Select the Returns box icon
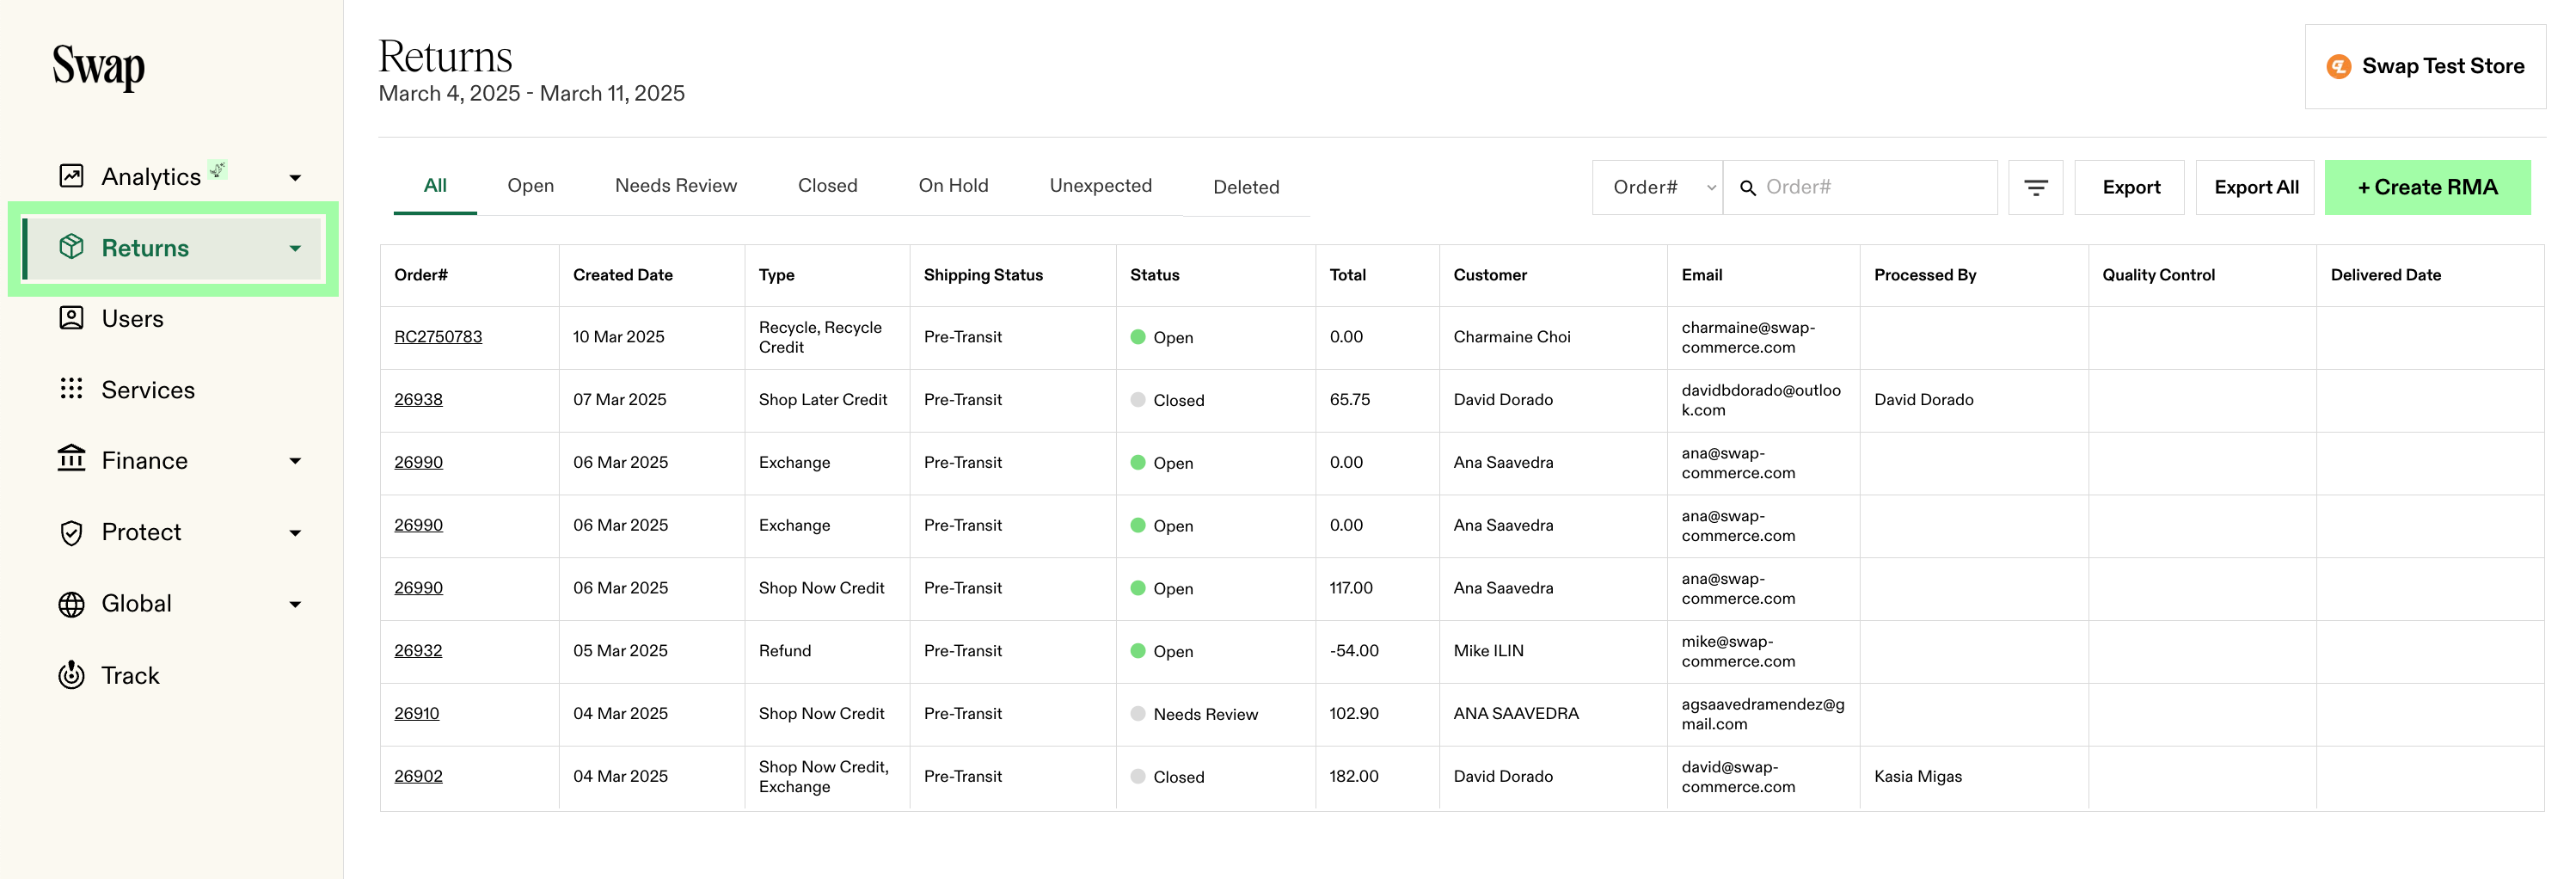 [71, 247]
